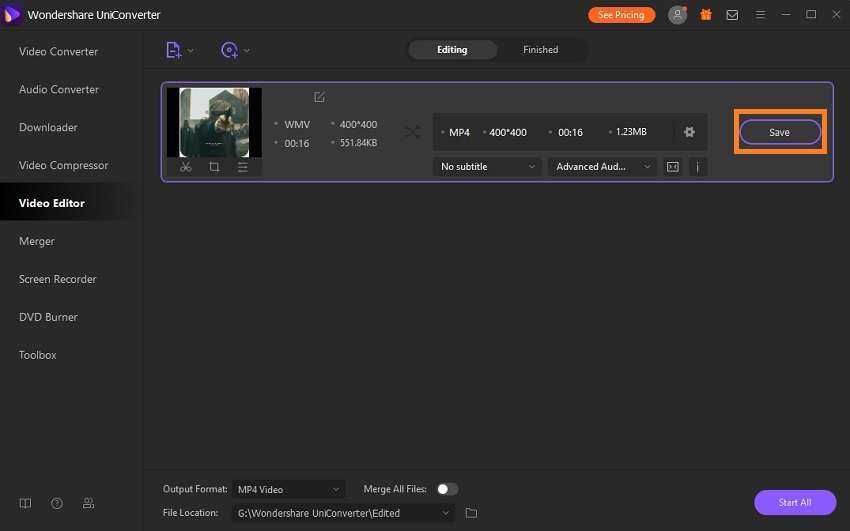The width and height of the screenshot is (850, 531).
Task: Open the hamburger menu icon
Action: pyautogui.click(x=761, y=15)
